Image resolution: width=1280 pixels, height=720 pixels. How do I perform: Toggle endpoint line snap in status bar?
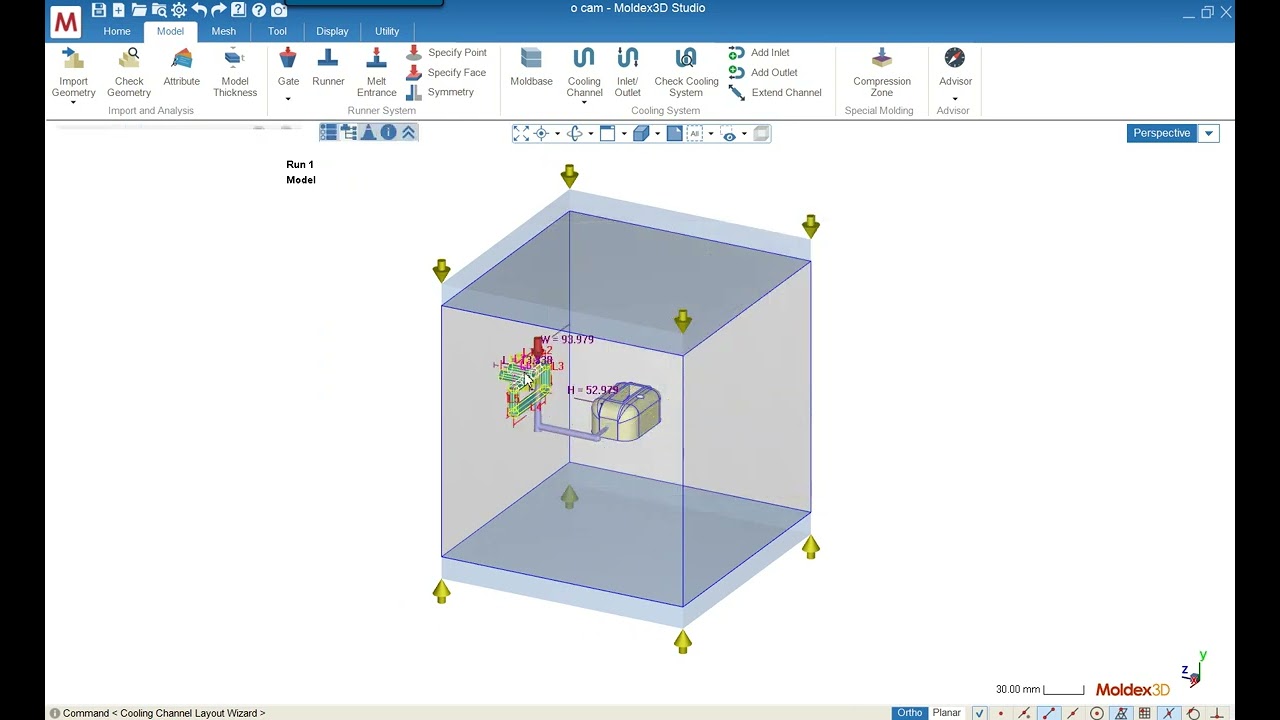(1048, 713)
